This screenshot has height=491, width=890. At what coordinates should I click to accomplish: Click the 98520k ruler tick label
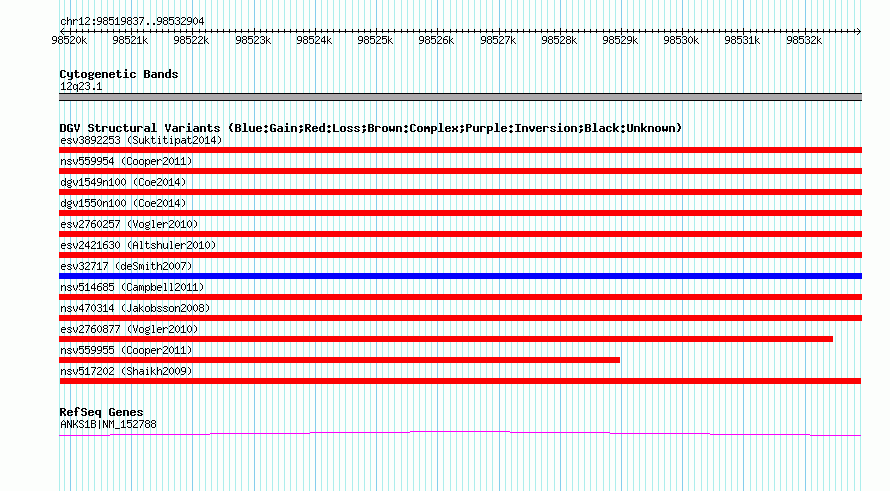(69, 40)
